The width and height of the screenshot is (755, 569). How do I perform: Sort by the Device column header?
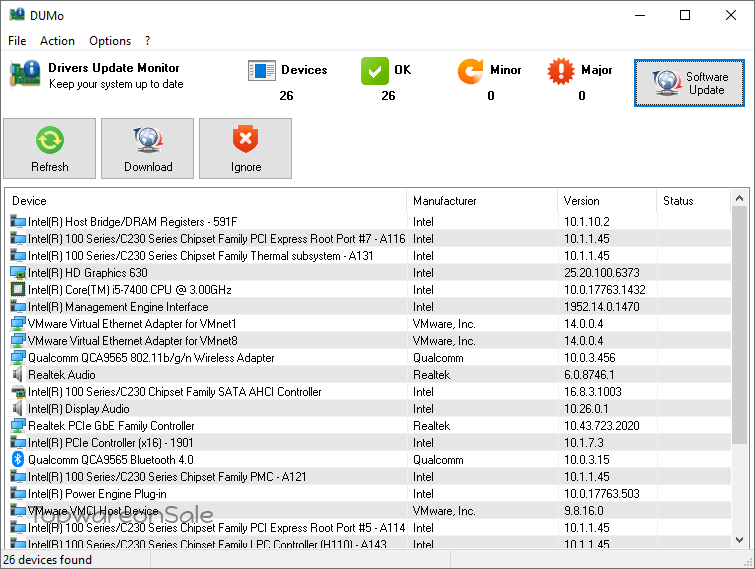click(x=206, y=201)
